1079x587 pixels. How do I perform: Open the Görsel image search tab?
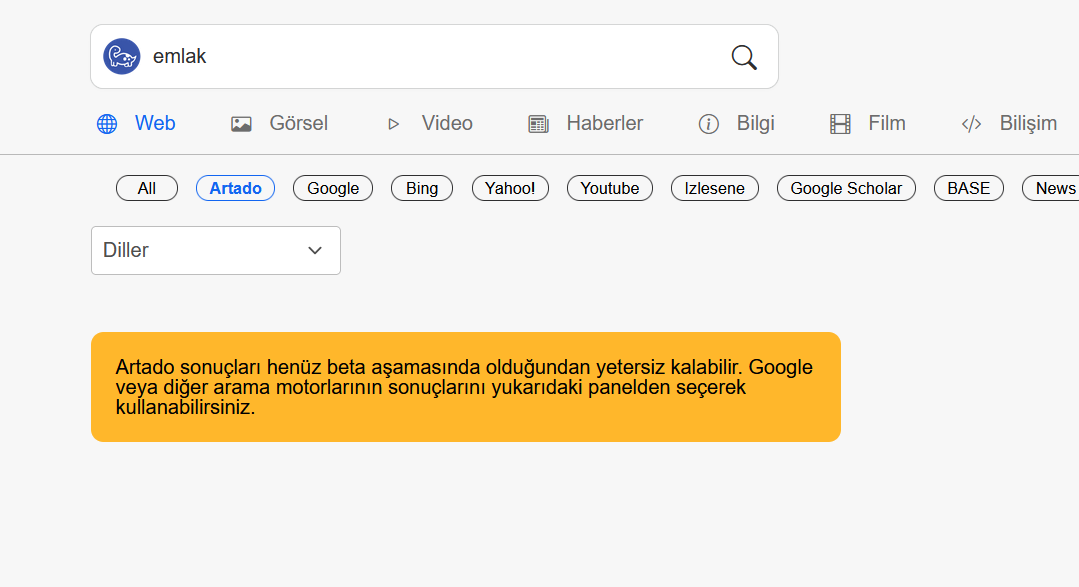(299, 123)
